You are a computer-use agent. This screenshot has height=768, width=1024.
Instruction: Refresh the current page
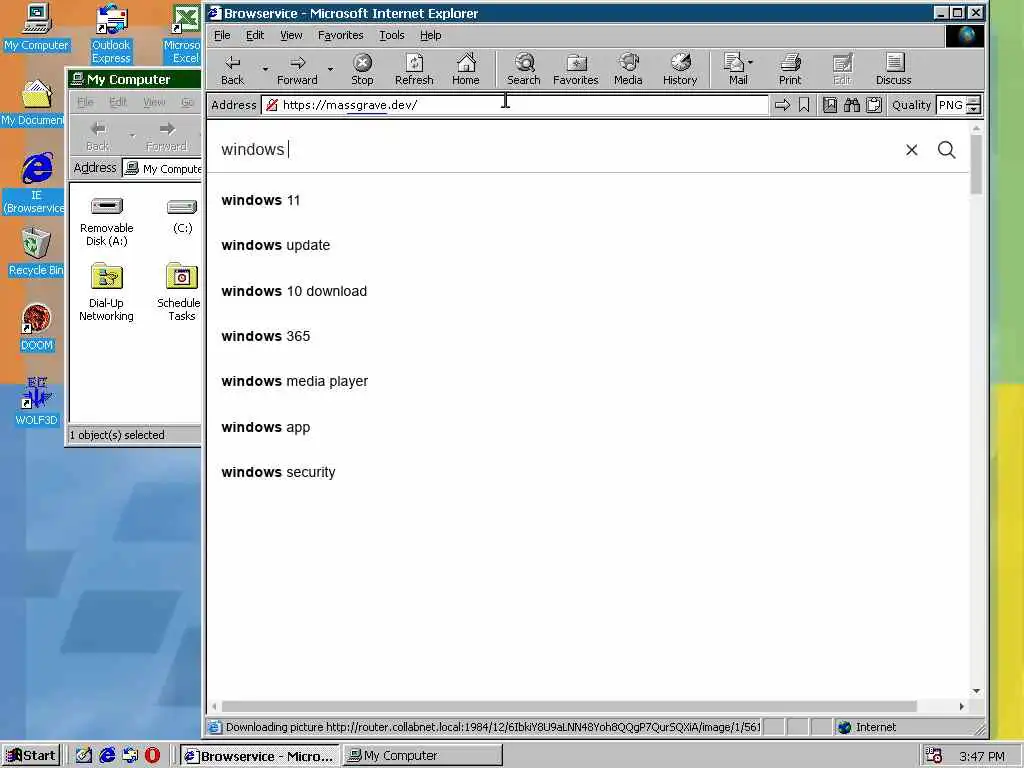coord(414,70)
